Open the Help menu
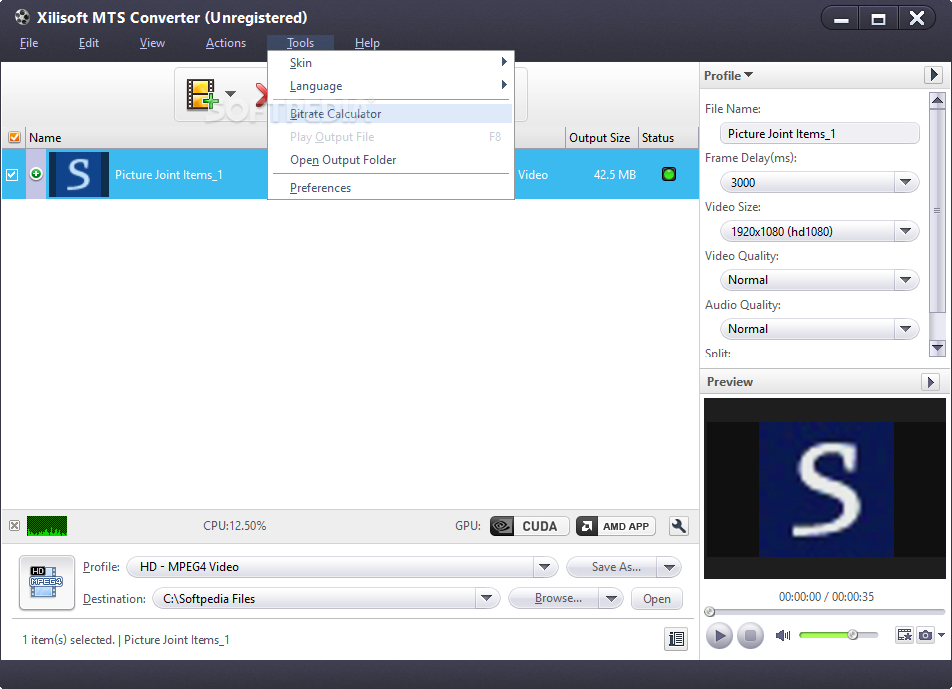952x689 pixels. click(x=367, y=43)
